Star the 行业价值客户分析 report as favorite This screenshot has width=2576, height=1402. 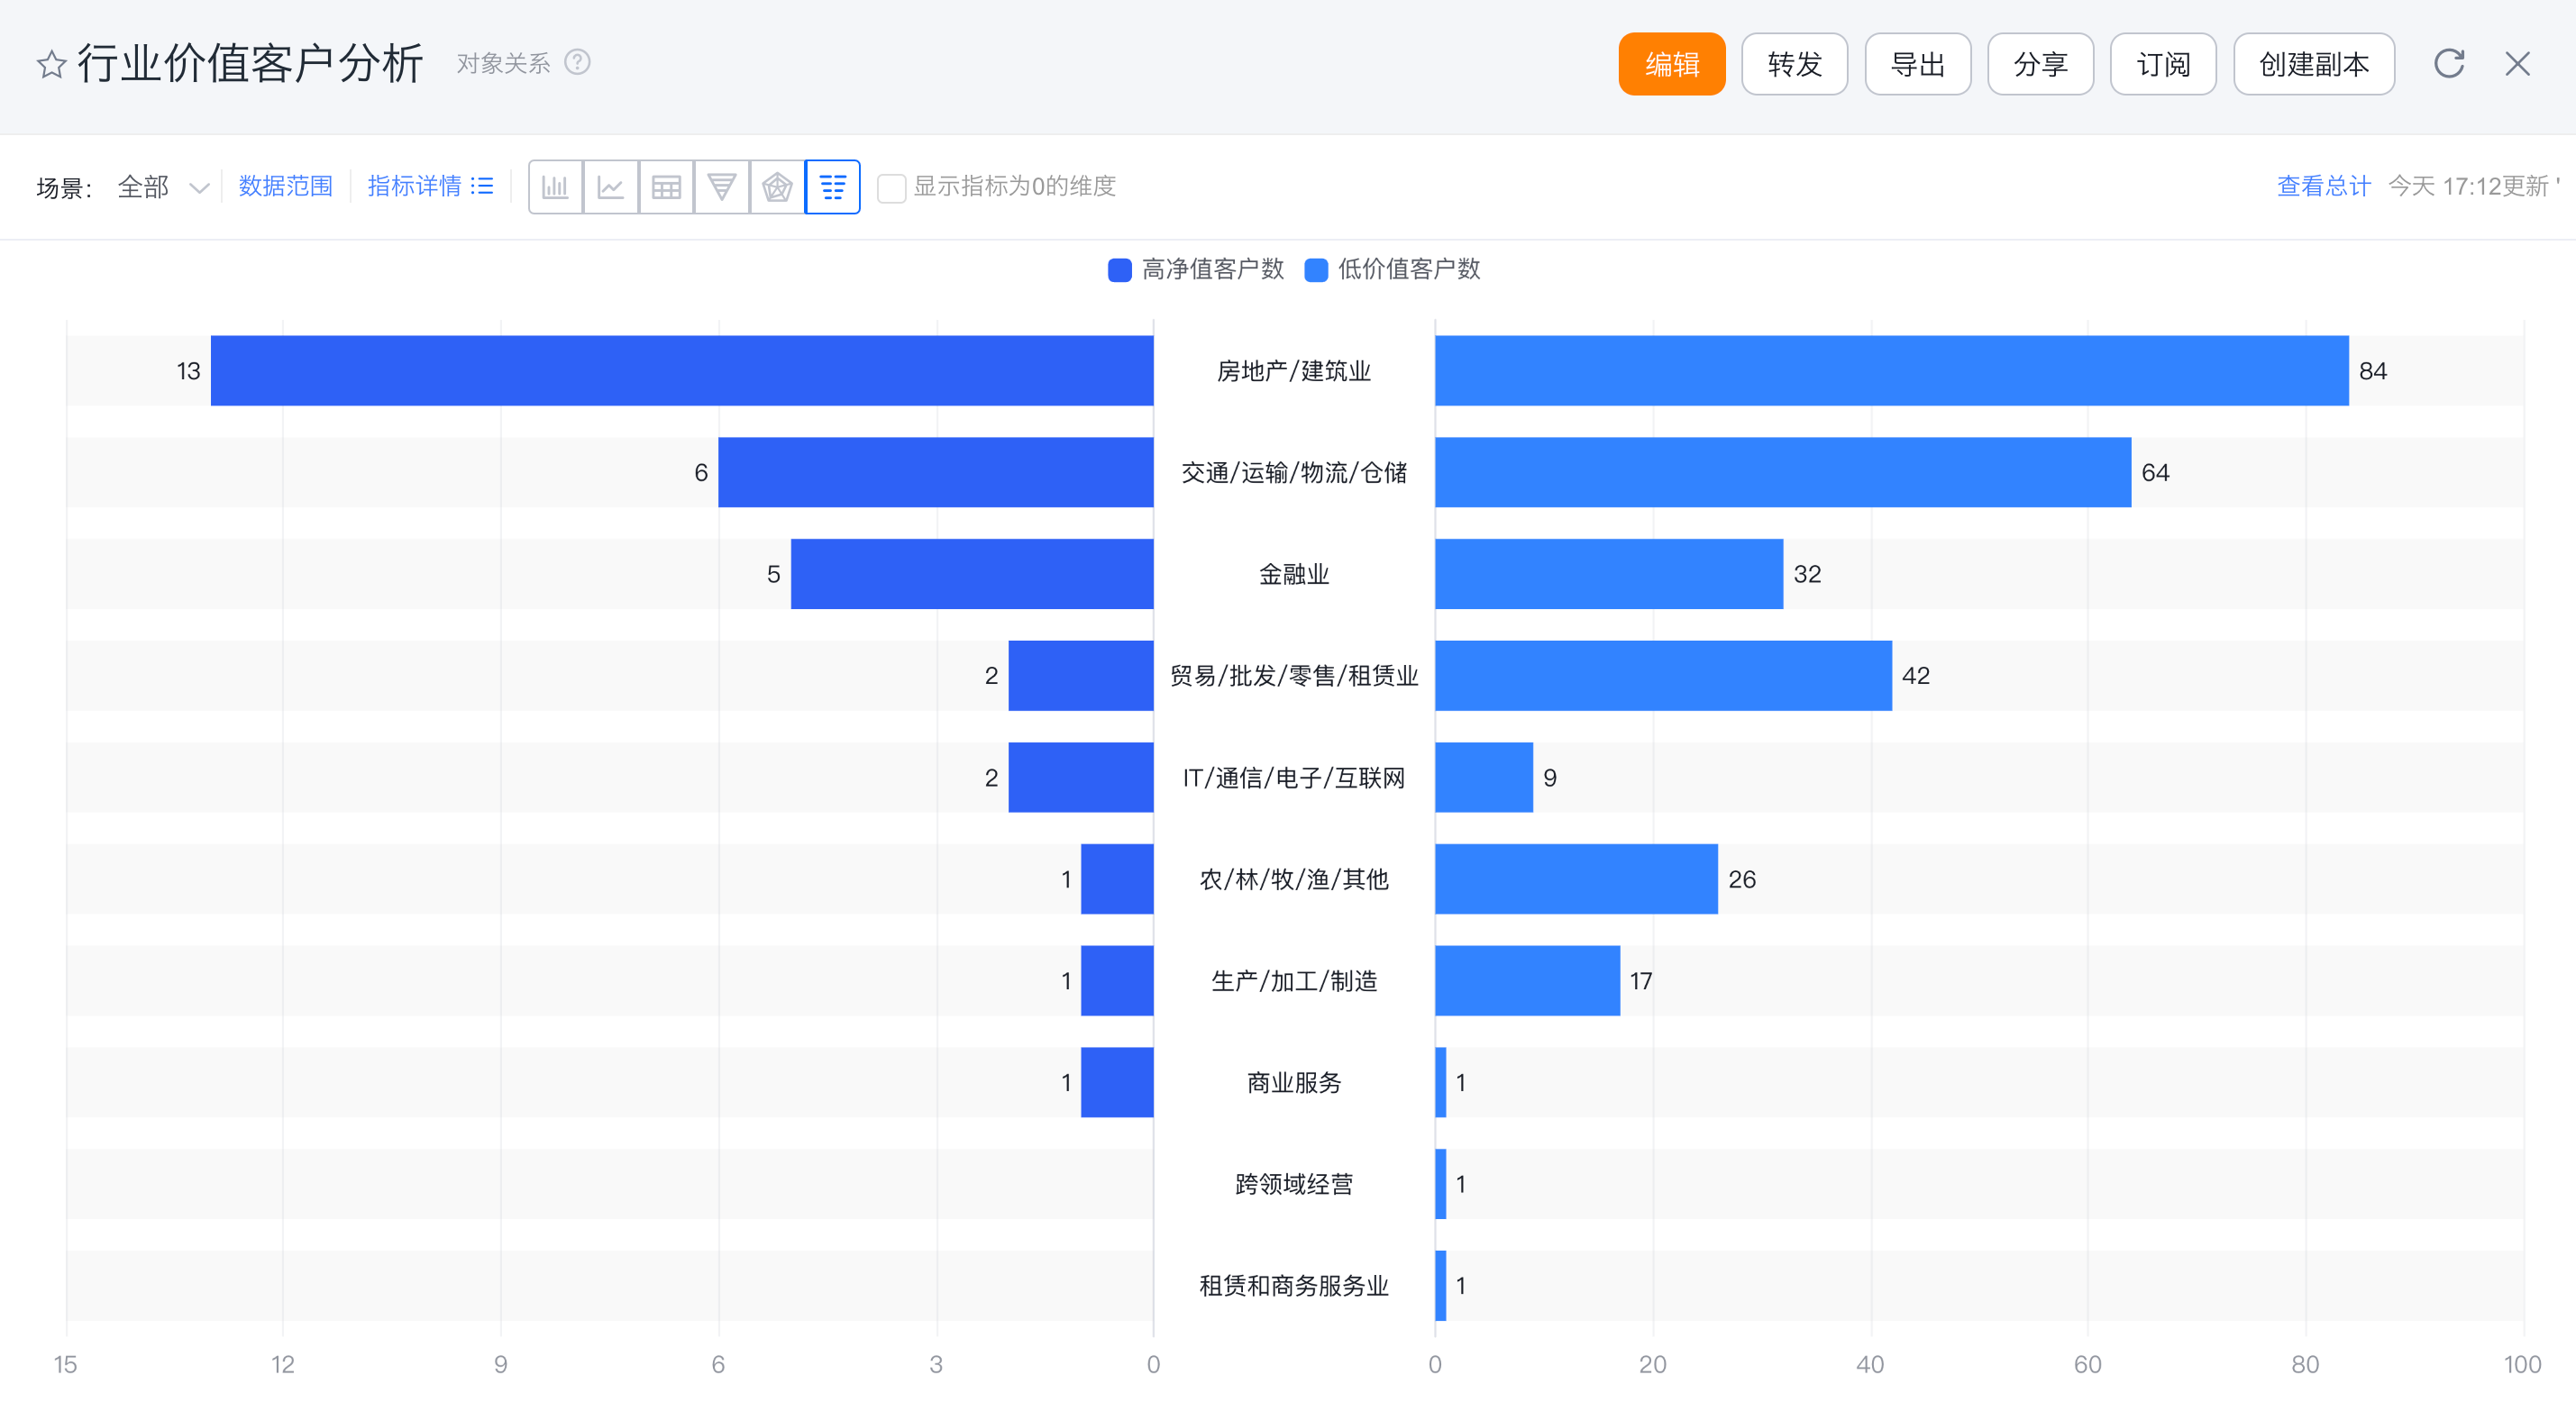51,65
